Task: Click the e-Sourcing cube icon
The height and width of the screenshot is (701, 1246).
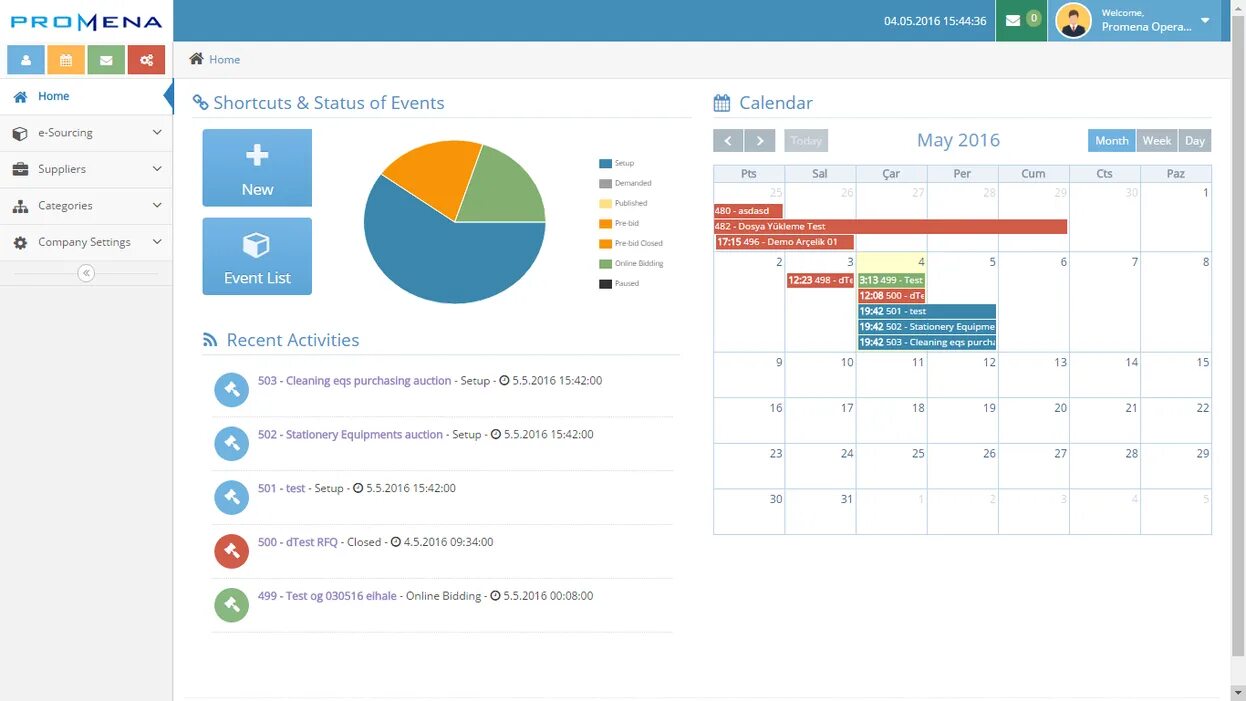Action: pyautogui.click(x=20, y=133)
